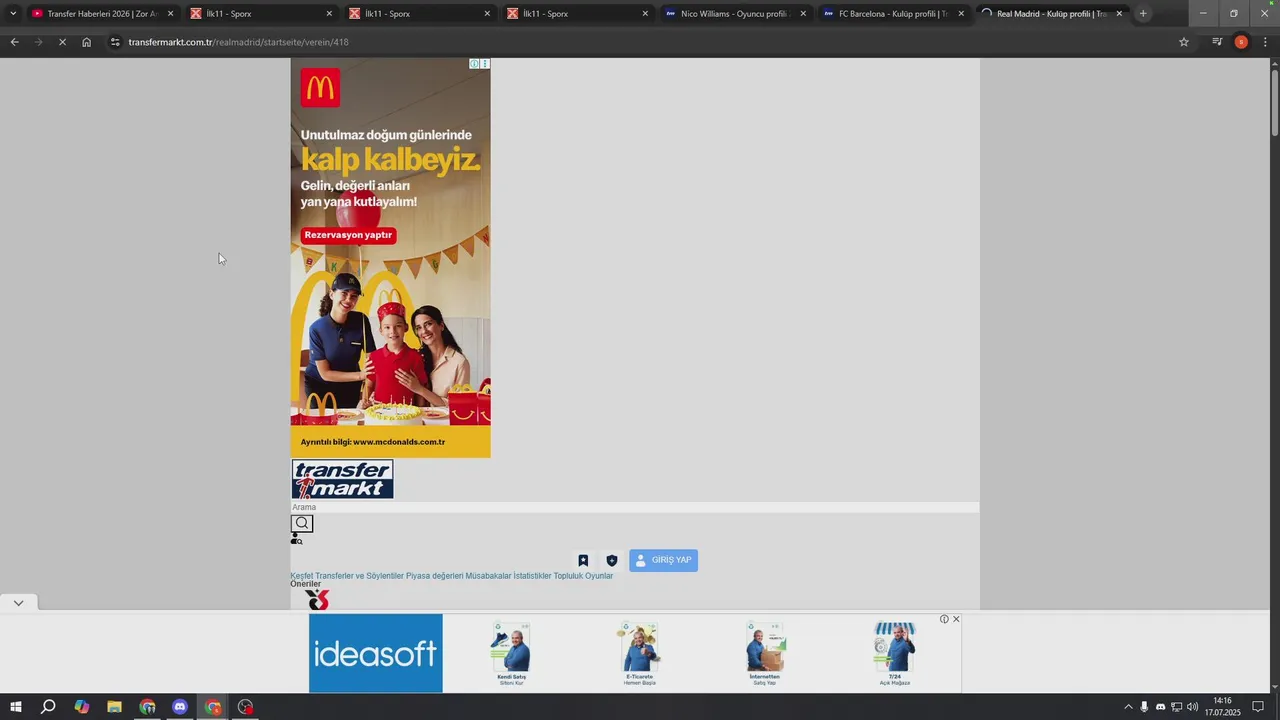
Task: Click Rezervasyon yaptır in McDonald's ad
Action: pyautogui.click(x=348, y=235)
